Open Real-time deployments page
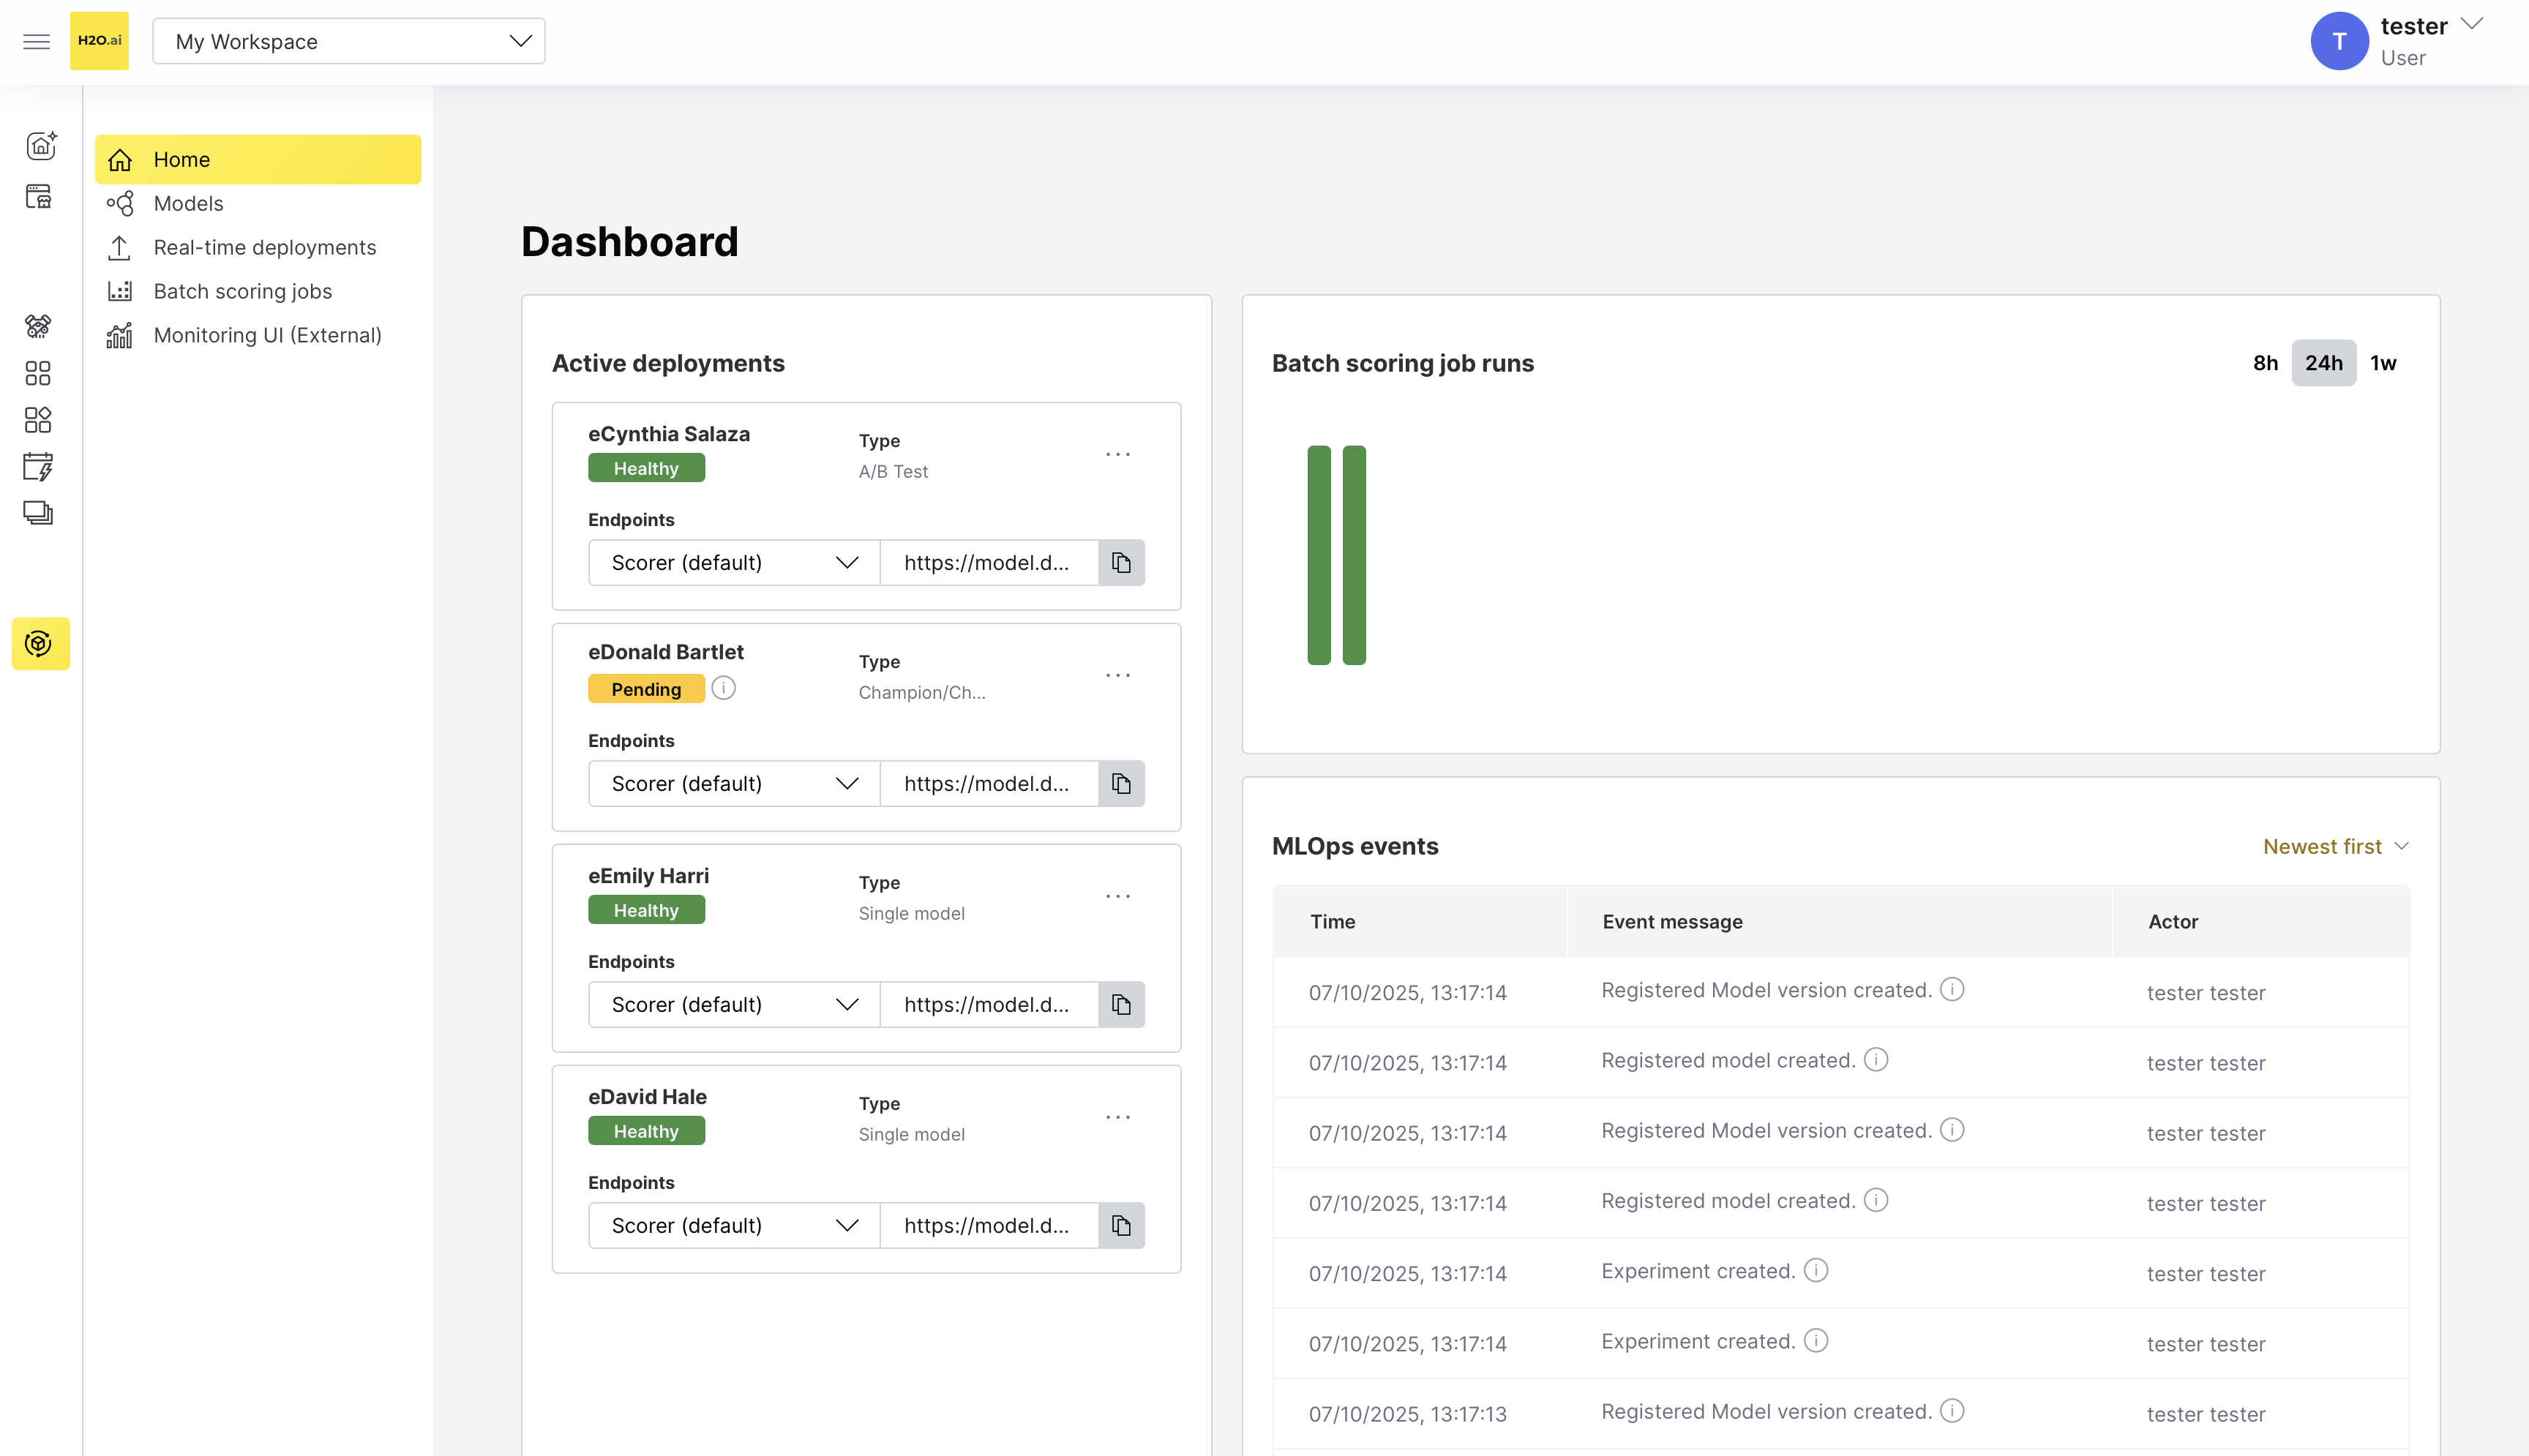The height and width of the screenshot is (1456, 2529). [264, 247]
